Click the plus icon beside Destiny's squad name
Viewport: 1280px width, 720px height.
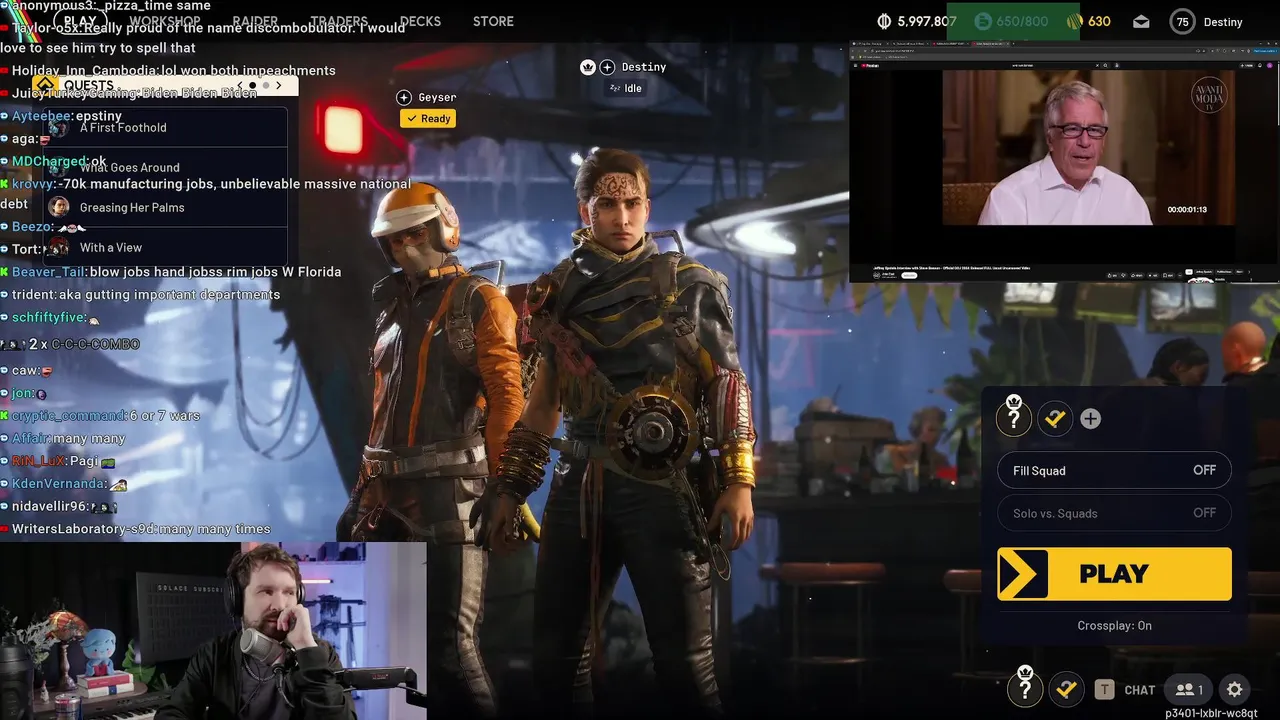click(607, 67)
